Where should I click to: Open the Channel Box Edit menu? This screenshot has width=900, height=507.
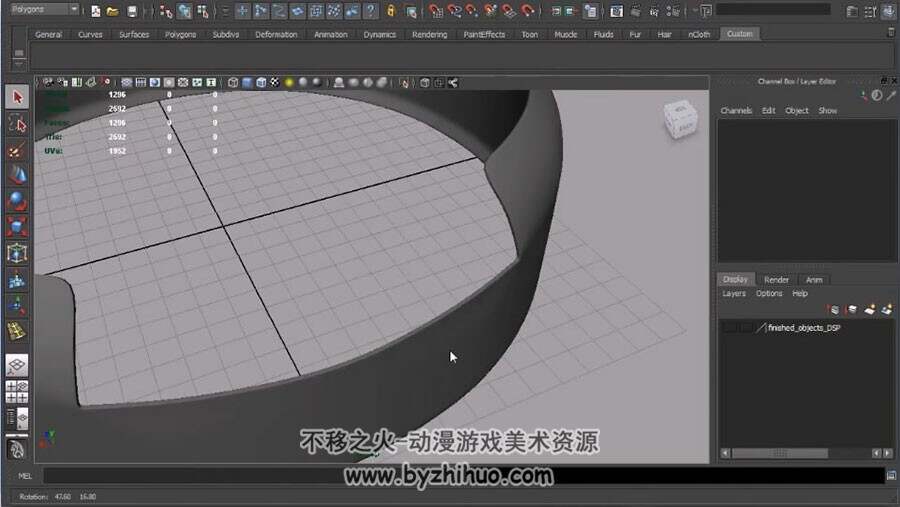click(769, 111)
